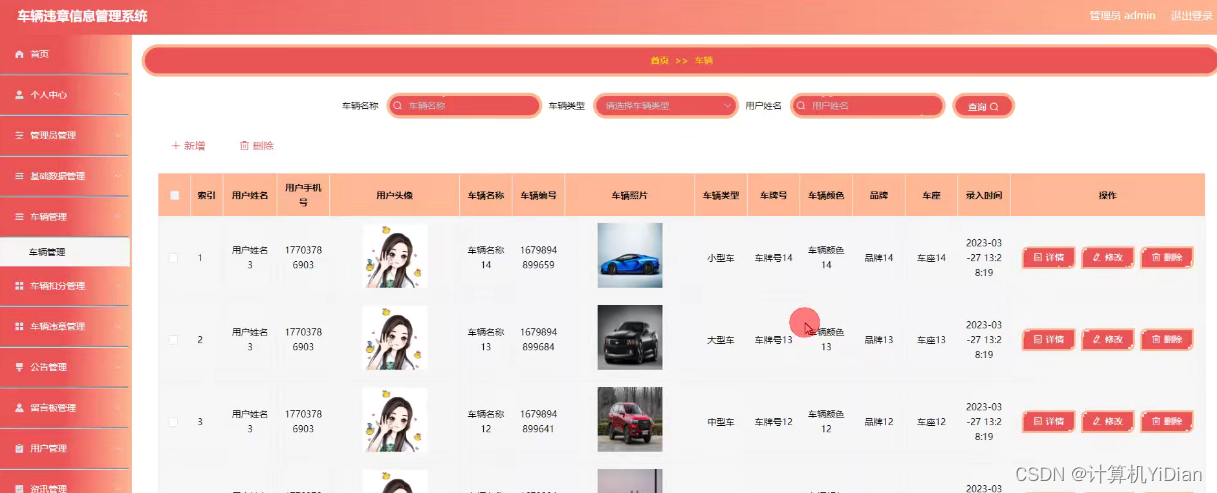Click 详情 button in row 车牌号12
Viewport: 1217px width, 493px height.
(x=1049, y=422)
